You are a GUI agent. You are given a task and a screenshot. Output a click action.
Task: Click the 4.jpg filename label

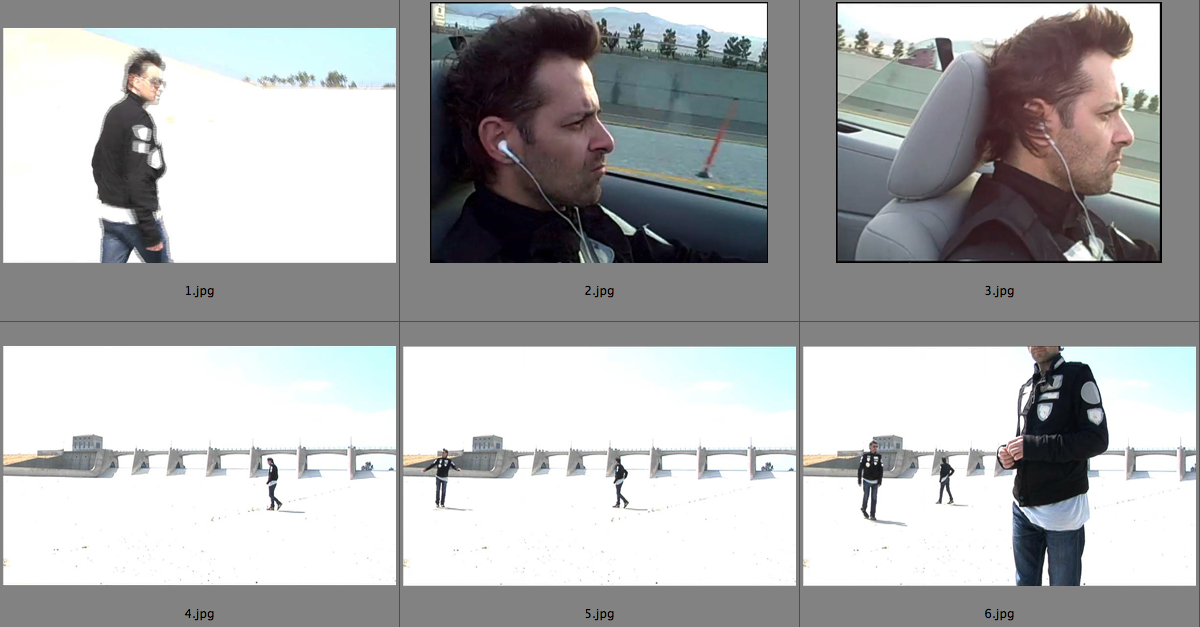pos(199,614)
